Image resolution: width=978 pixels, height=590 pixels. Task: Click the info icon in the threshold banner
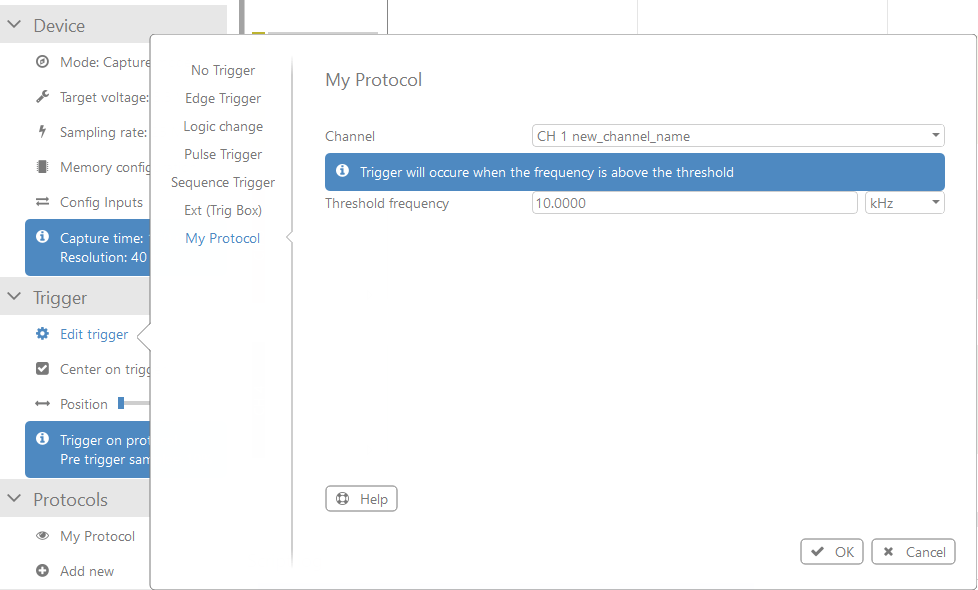point(343,171)
